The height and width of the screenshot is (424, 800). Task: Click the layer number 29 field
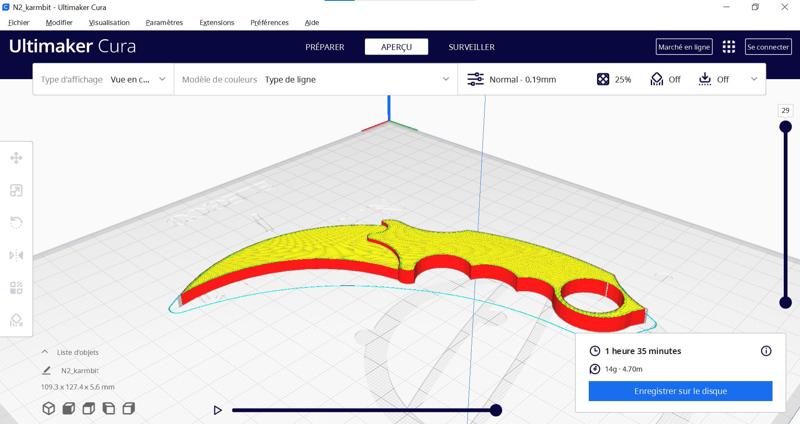pyautogui.click(x=785, y=110)
